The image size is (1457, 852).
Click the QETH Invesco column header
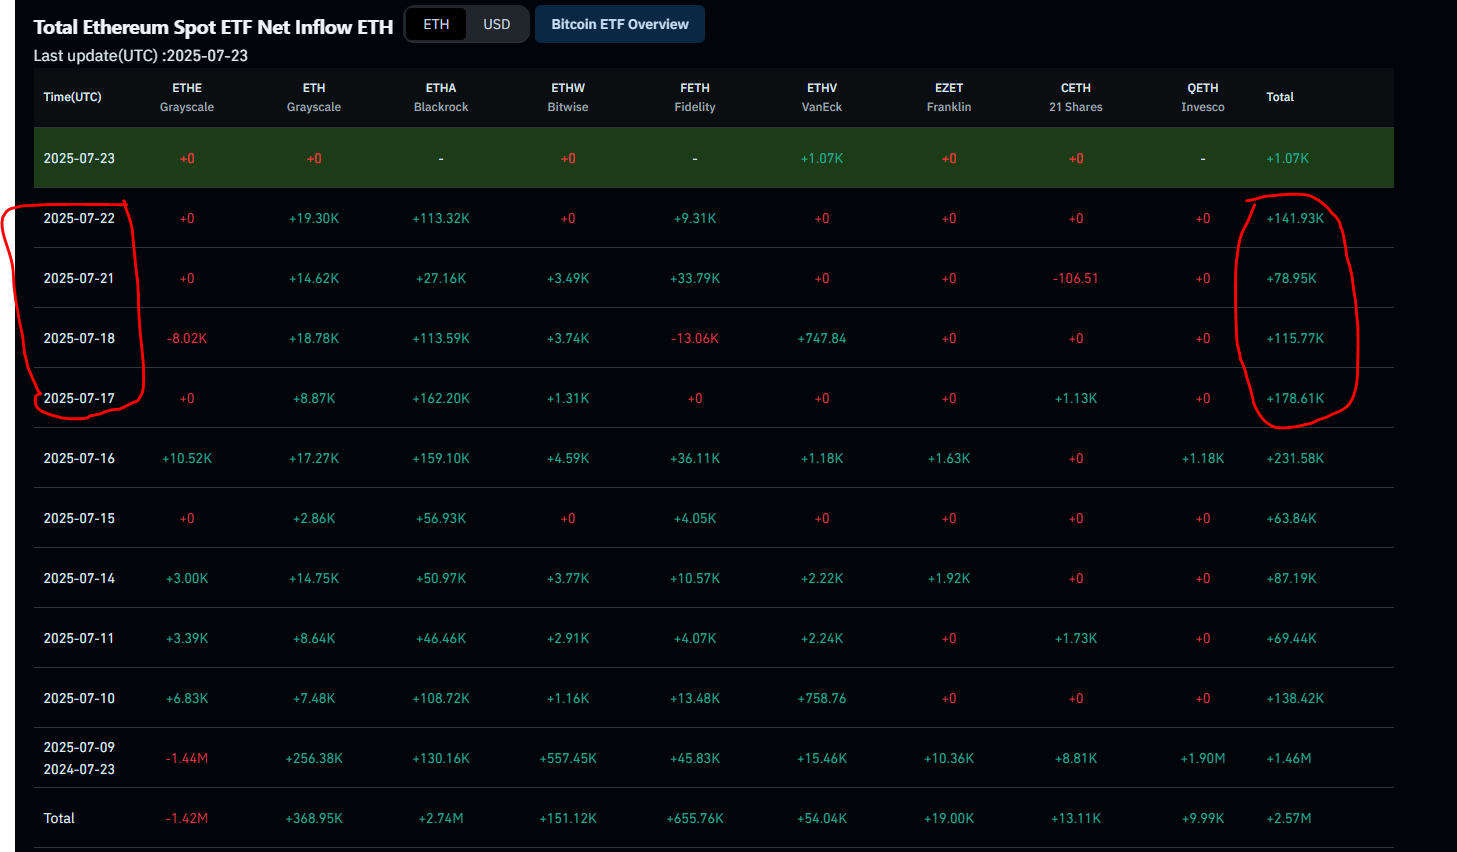coord(1203,97)
